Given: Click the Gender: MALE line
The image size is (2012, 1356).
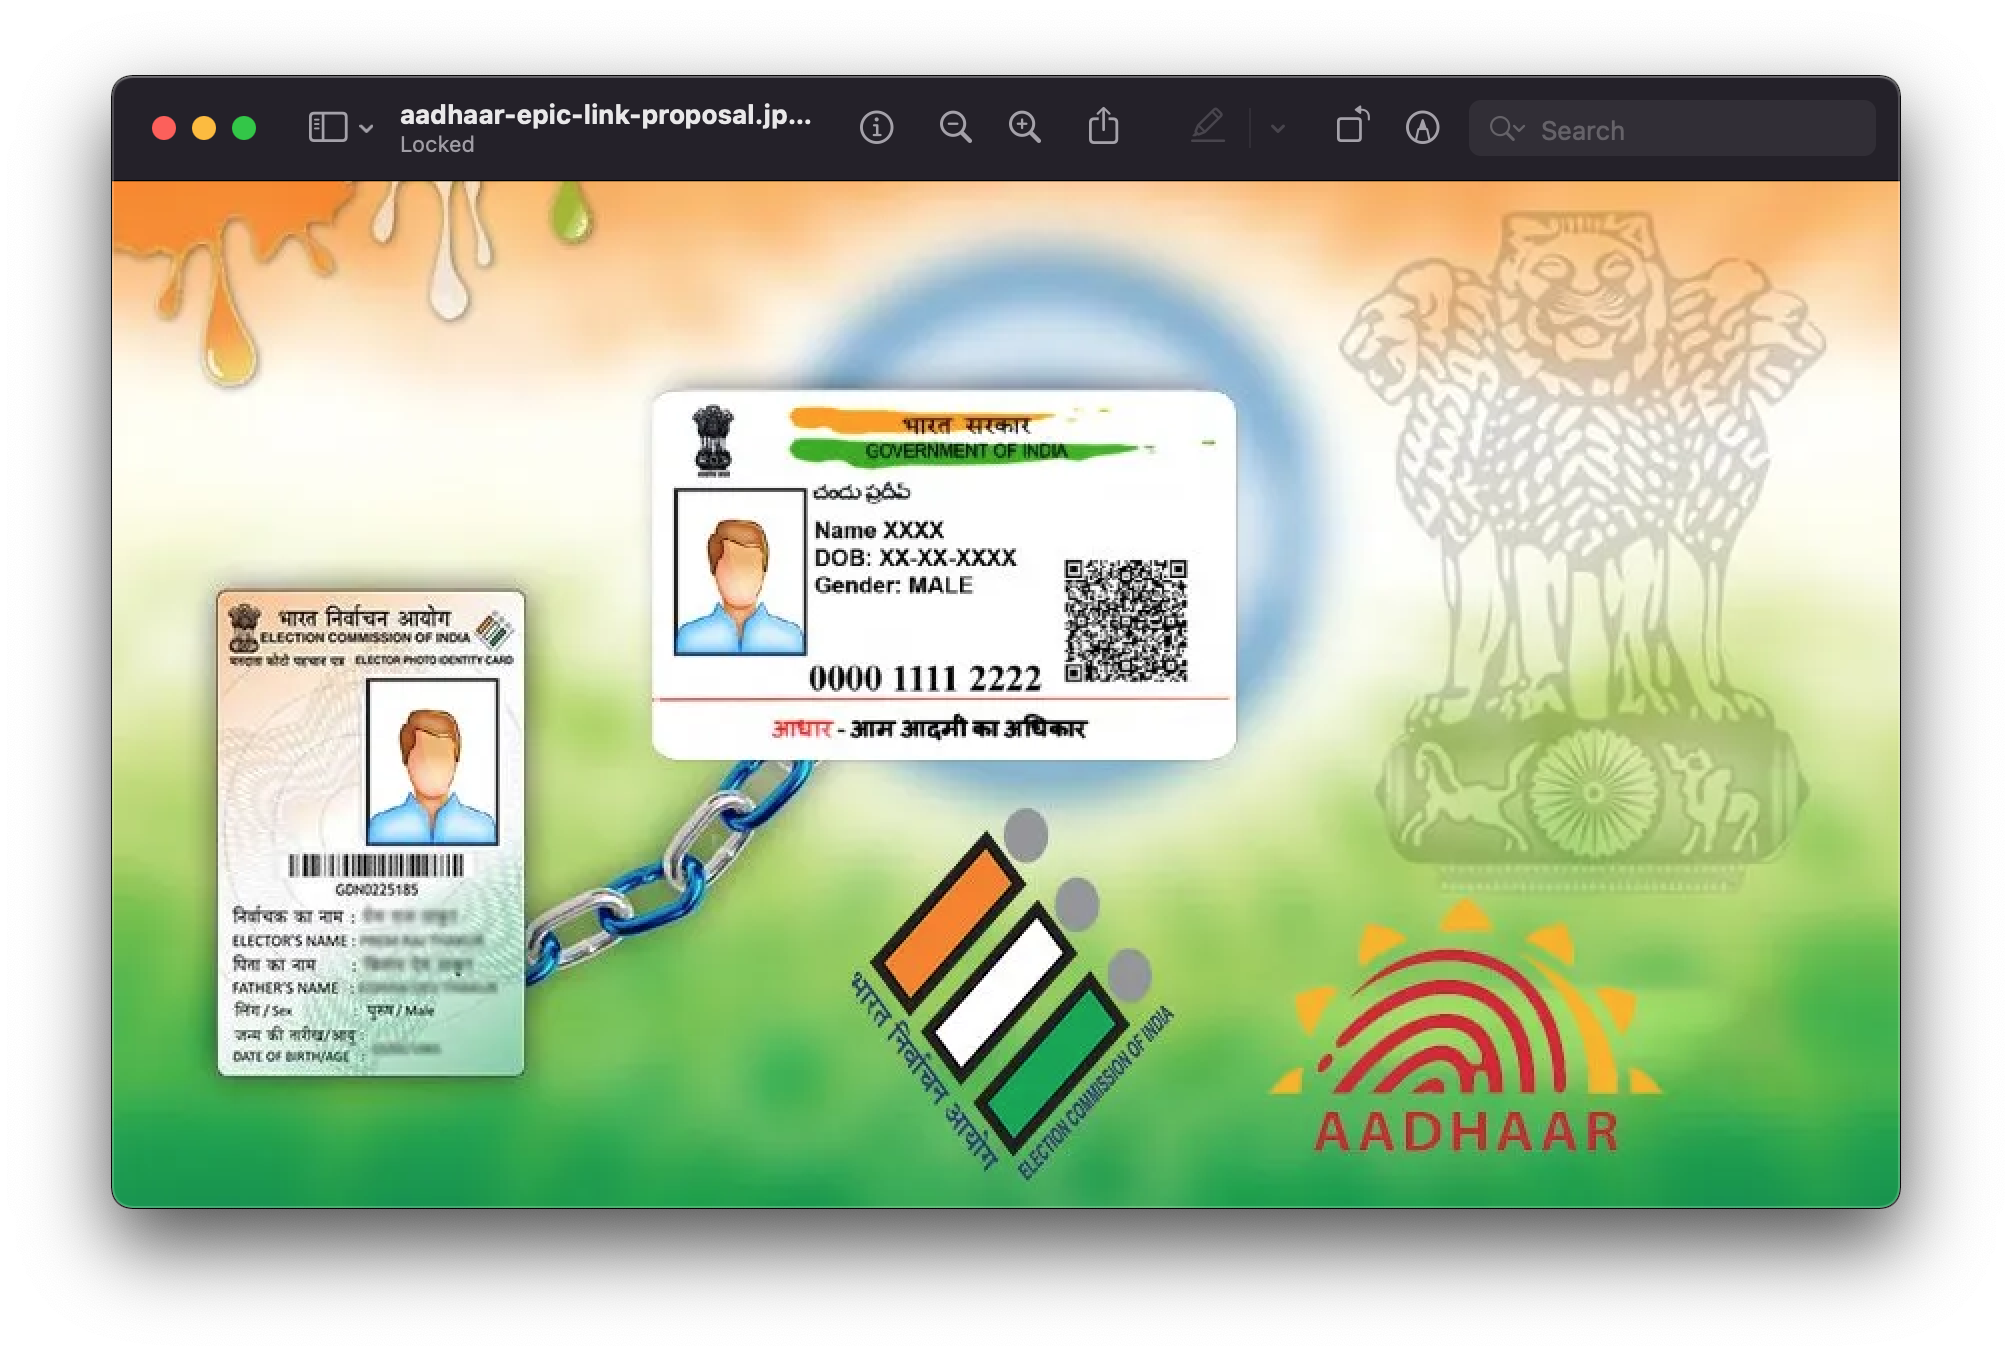Looking at the screenshot, I should pos(893,586).
